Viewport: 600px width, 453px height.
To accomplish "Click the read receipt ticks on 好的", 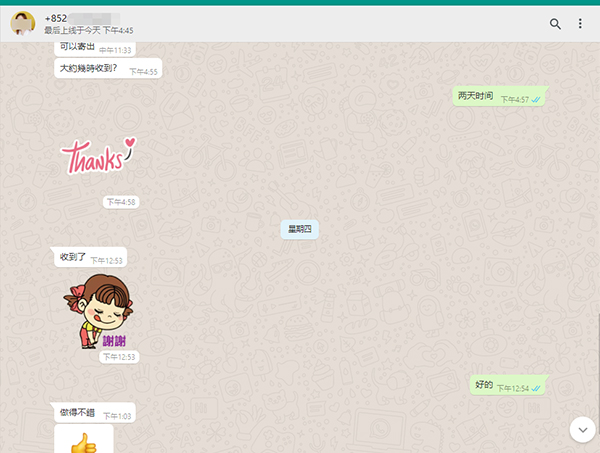I will coord(536,388).
